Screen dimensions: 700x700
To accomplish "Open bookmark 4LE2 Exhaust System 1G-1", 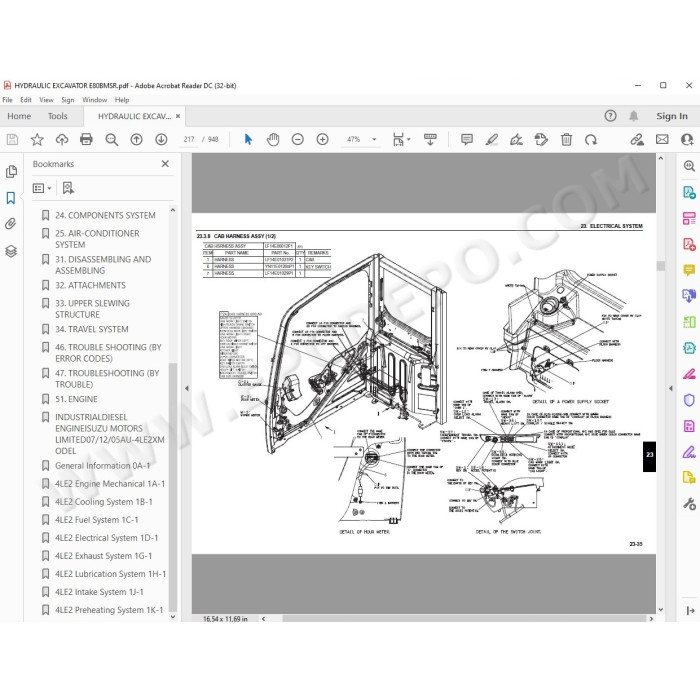I will coord(104,556).
